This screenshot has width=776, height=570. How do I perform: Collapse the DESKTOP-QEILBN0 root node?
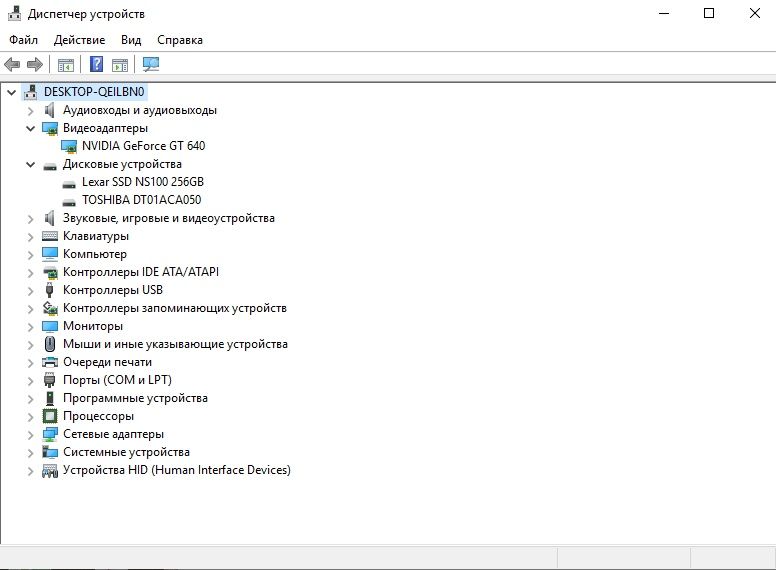[12, 93]
